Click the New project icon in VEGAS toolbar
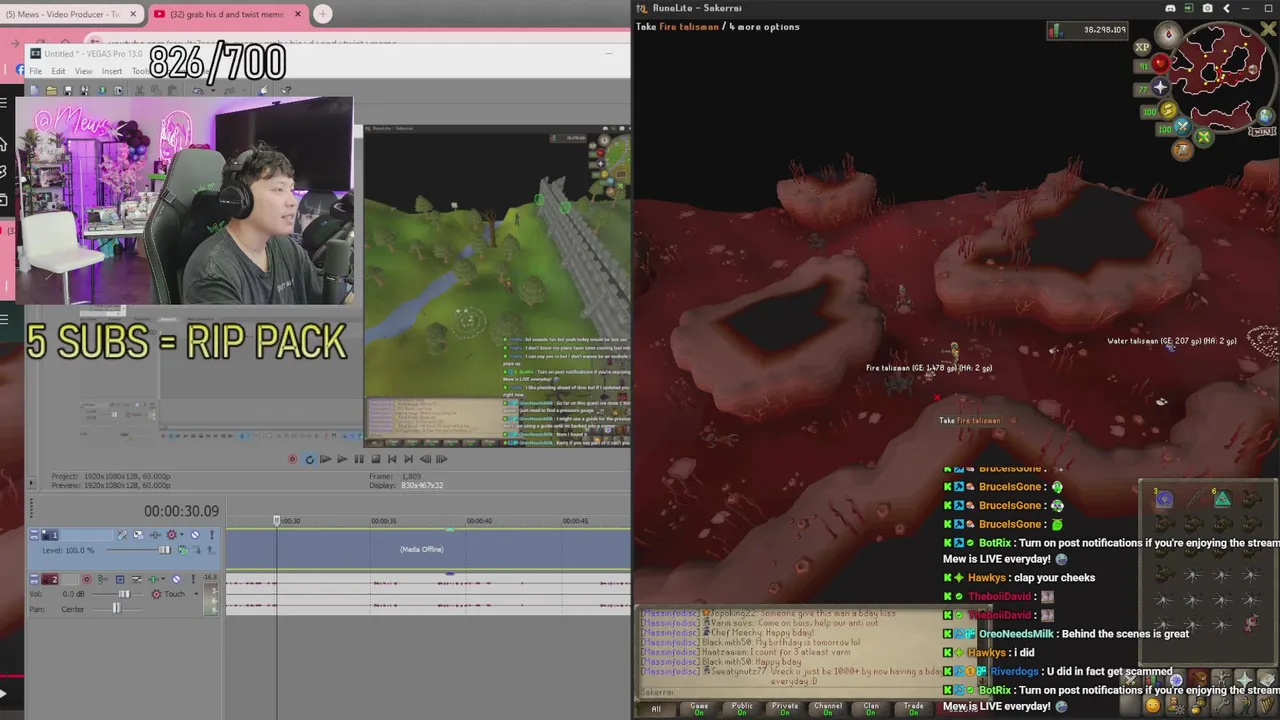The image size is (1280, 720). 36,90
